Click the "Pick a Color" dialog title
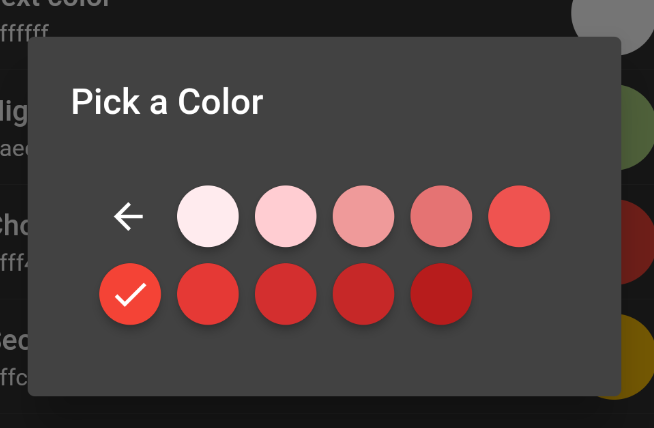The height and width of the screenshot is (428, 654). 167,102
